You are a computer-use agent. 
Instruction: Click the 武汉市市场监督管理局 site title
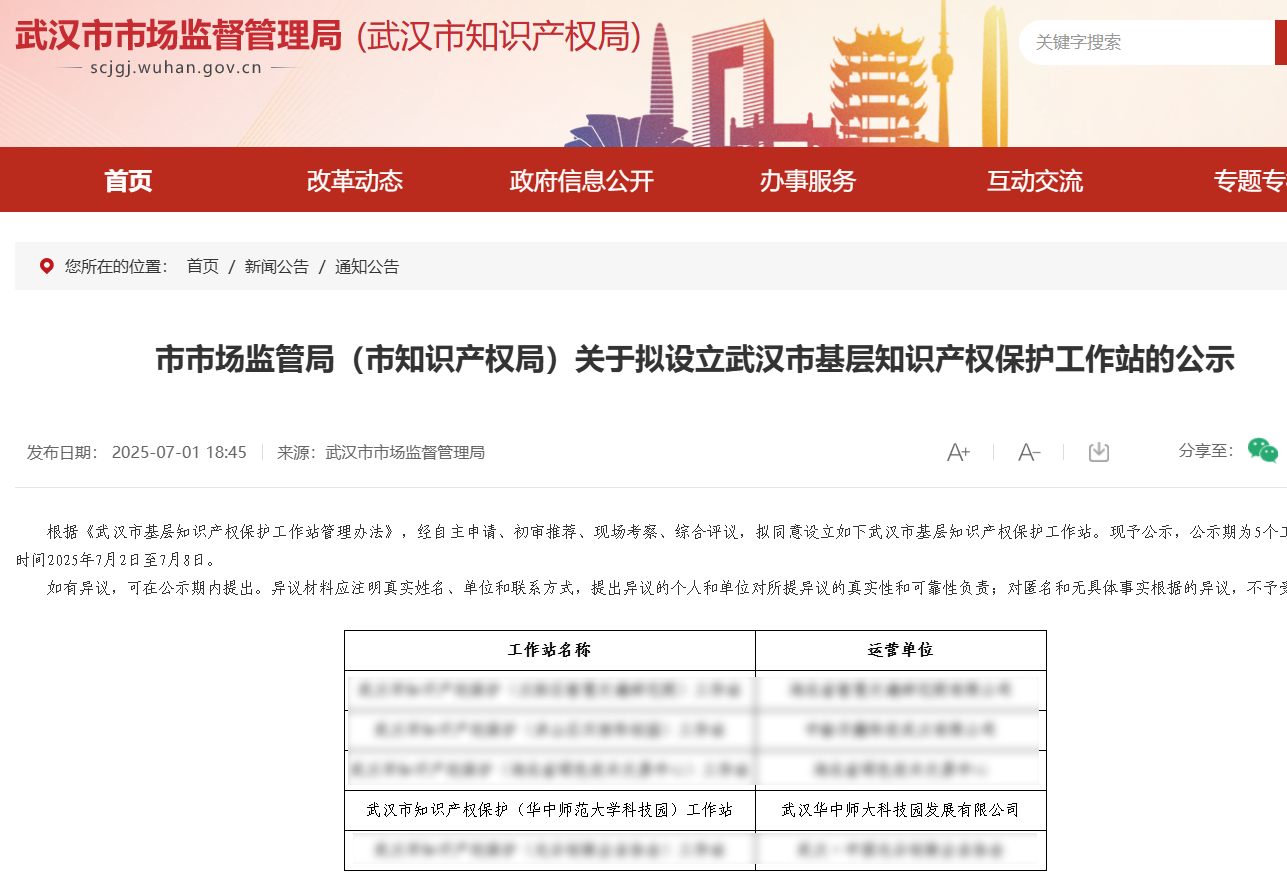click(x=179, y=36)
